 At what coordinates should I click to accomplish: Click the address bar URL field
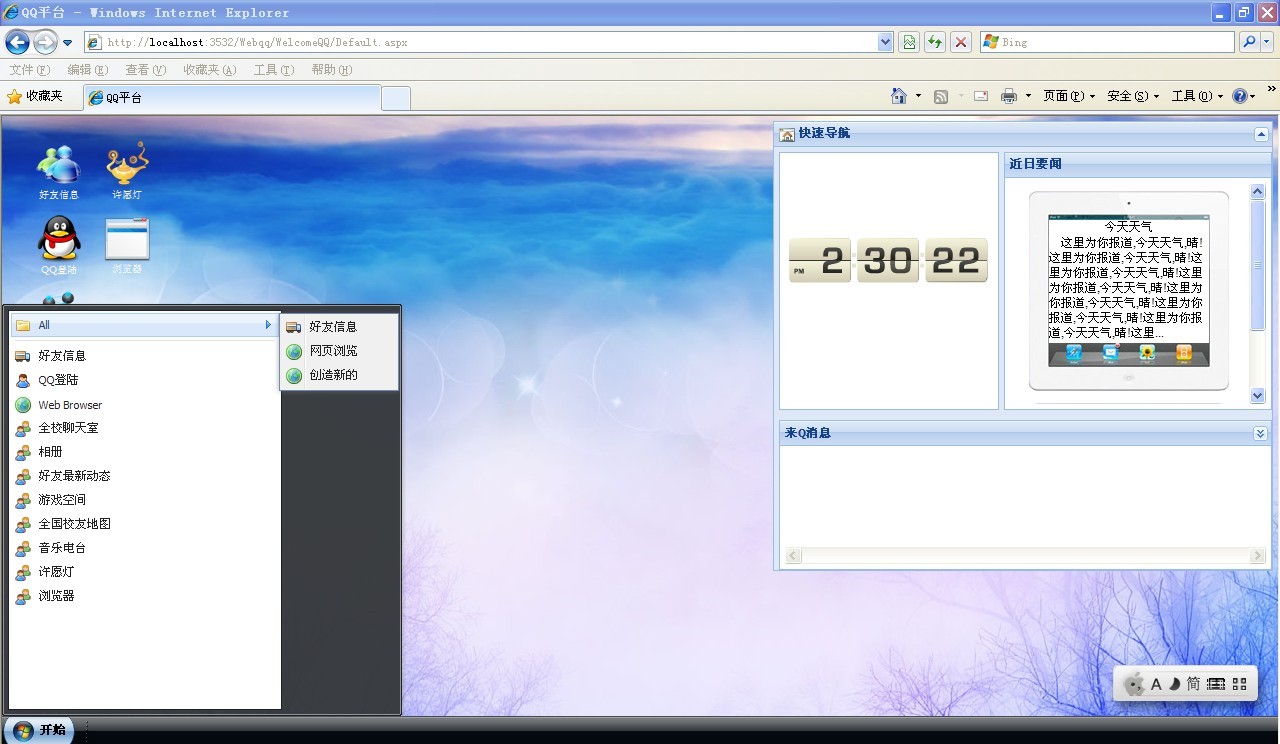[490, 42]
